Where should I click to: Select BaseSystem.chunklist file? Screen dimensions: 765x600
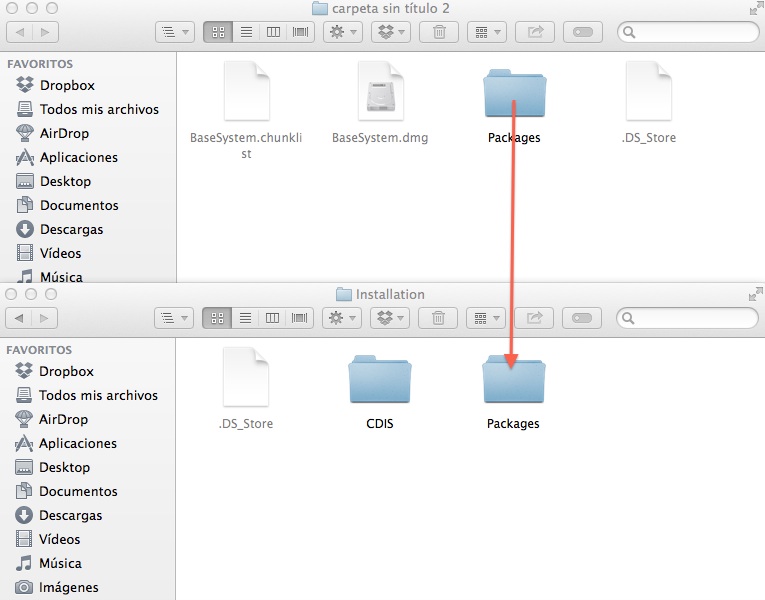(x=246, y=92)
